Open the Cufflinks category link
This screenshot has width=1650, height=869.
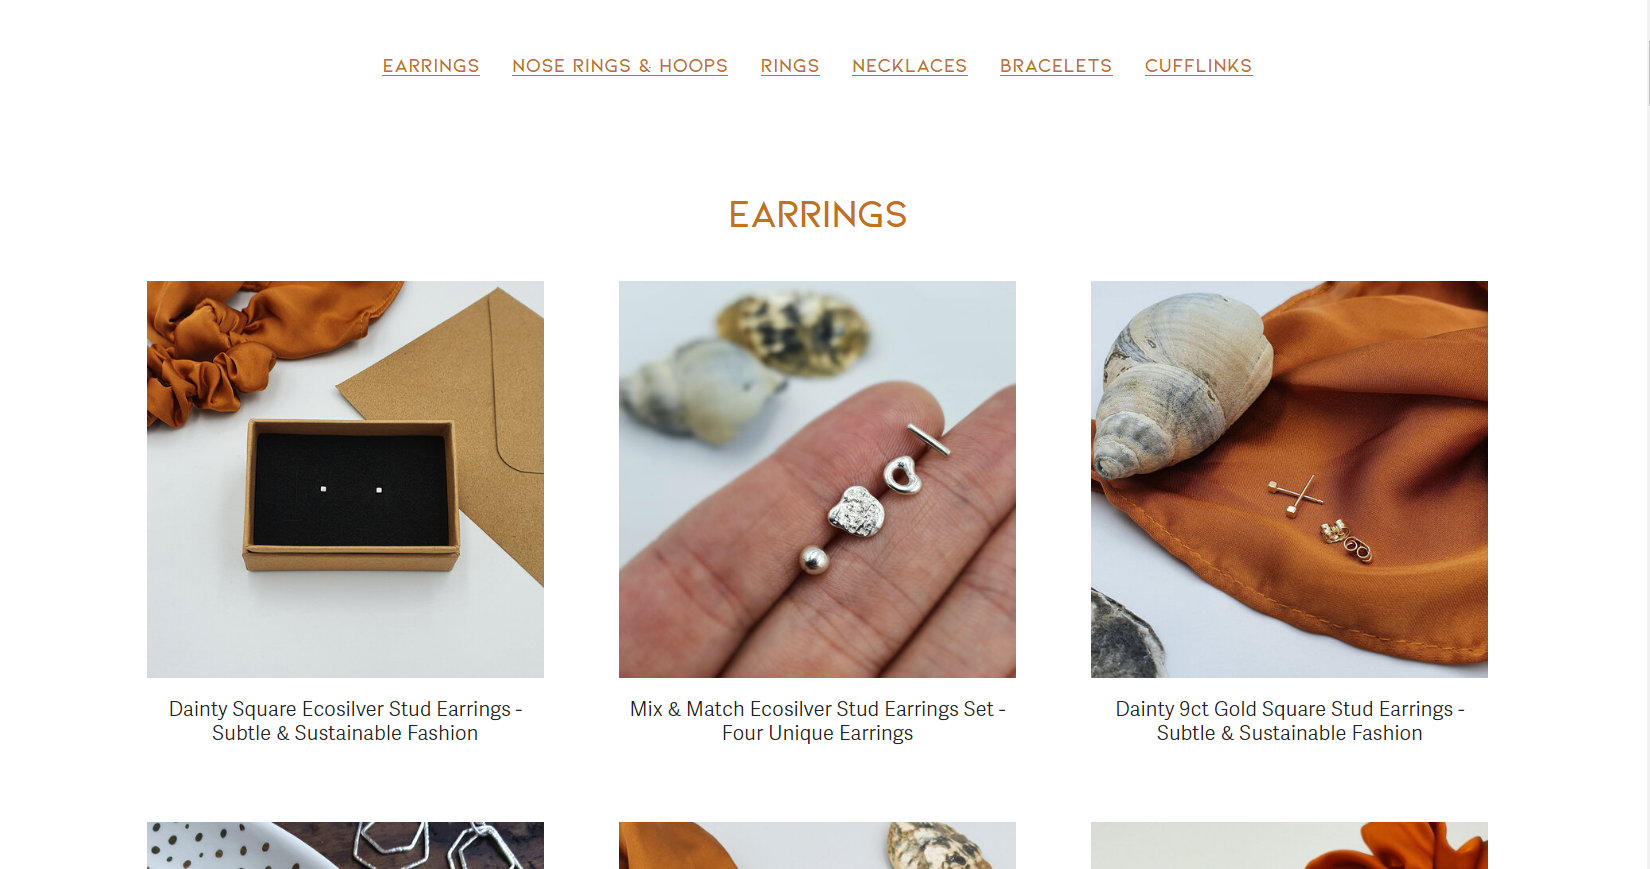(x=1198, y=66)
